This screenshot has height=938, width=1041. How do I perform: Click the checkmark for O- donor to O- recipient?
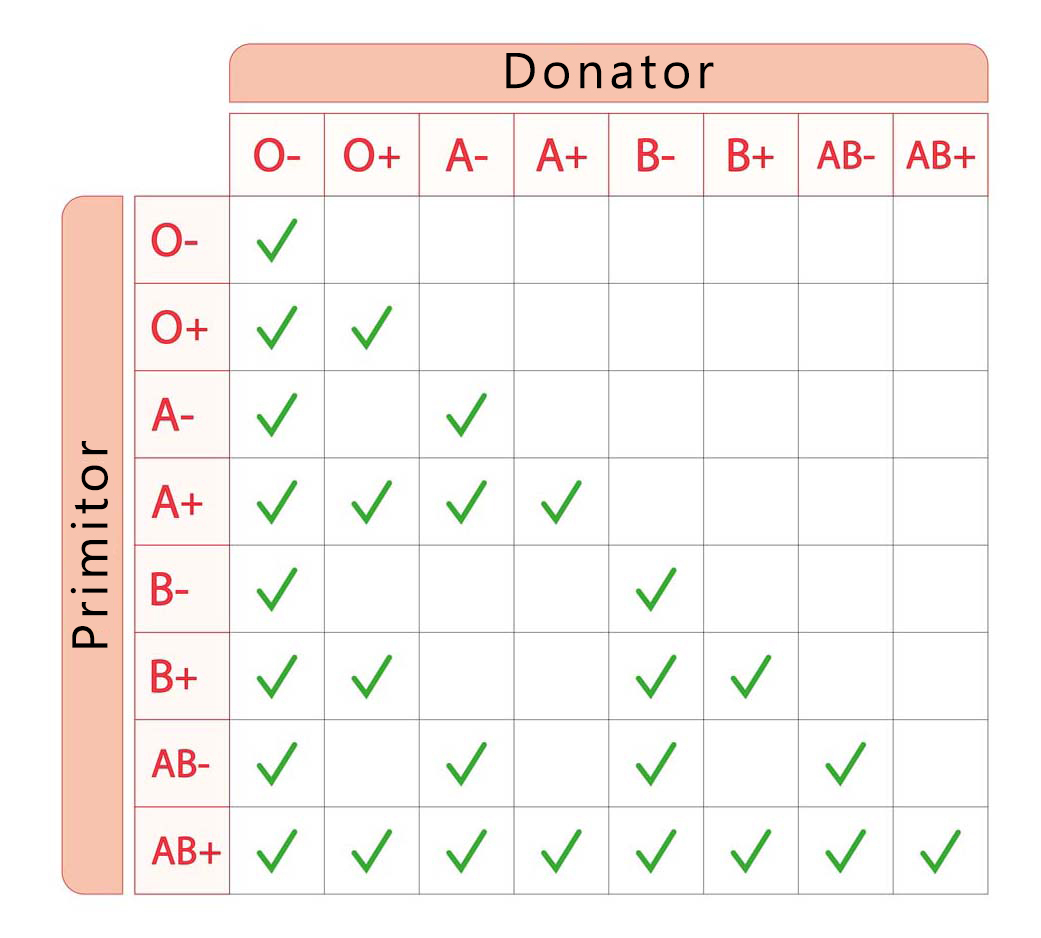[277, 241]
